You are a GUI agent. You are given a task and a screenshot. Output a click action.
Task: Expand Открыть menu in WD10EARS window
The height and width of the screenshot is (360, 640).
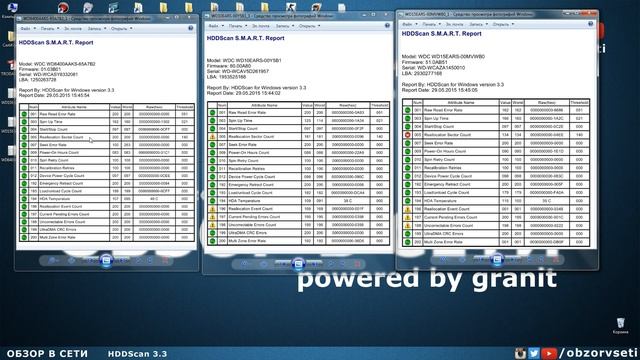[x=310, y=26]
